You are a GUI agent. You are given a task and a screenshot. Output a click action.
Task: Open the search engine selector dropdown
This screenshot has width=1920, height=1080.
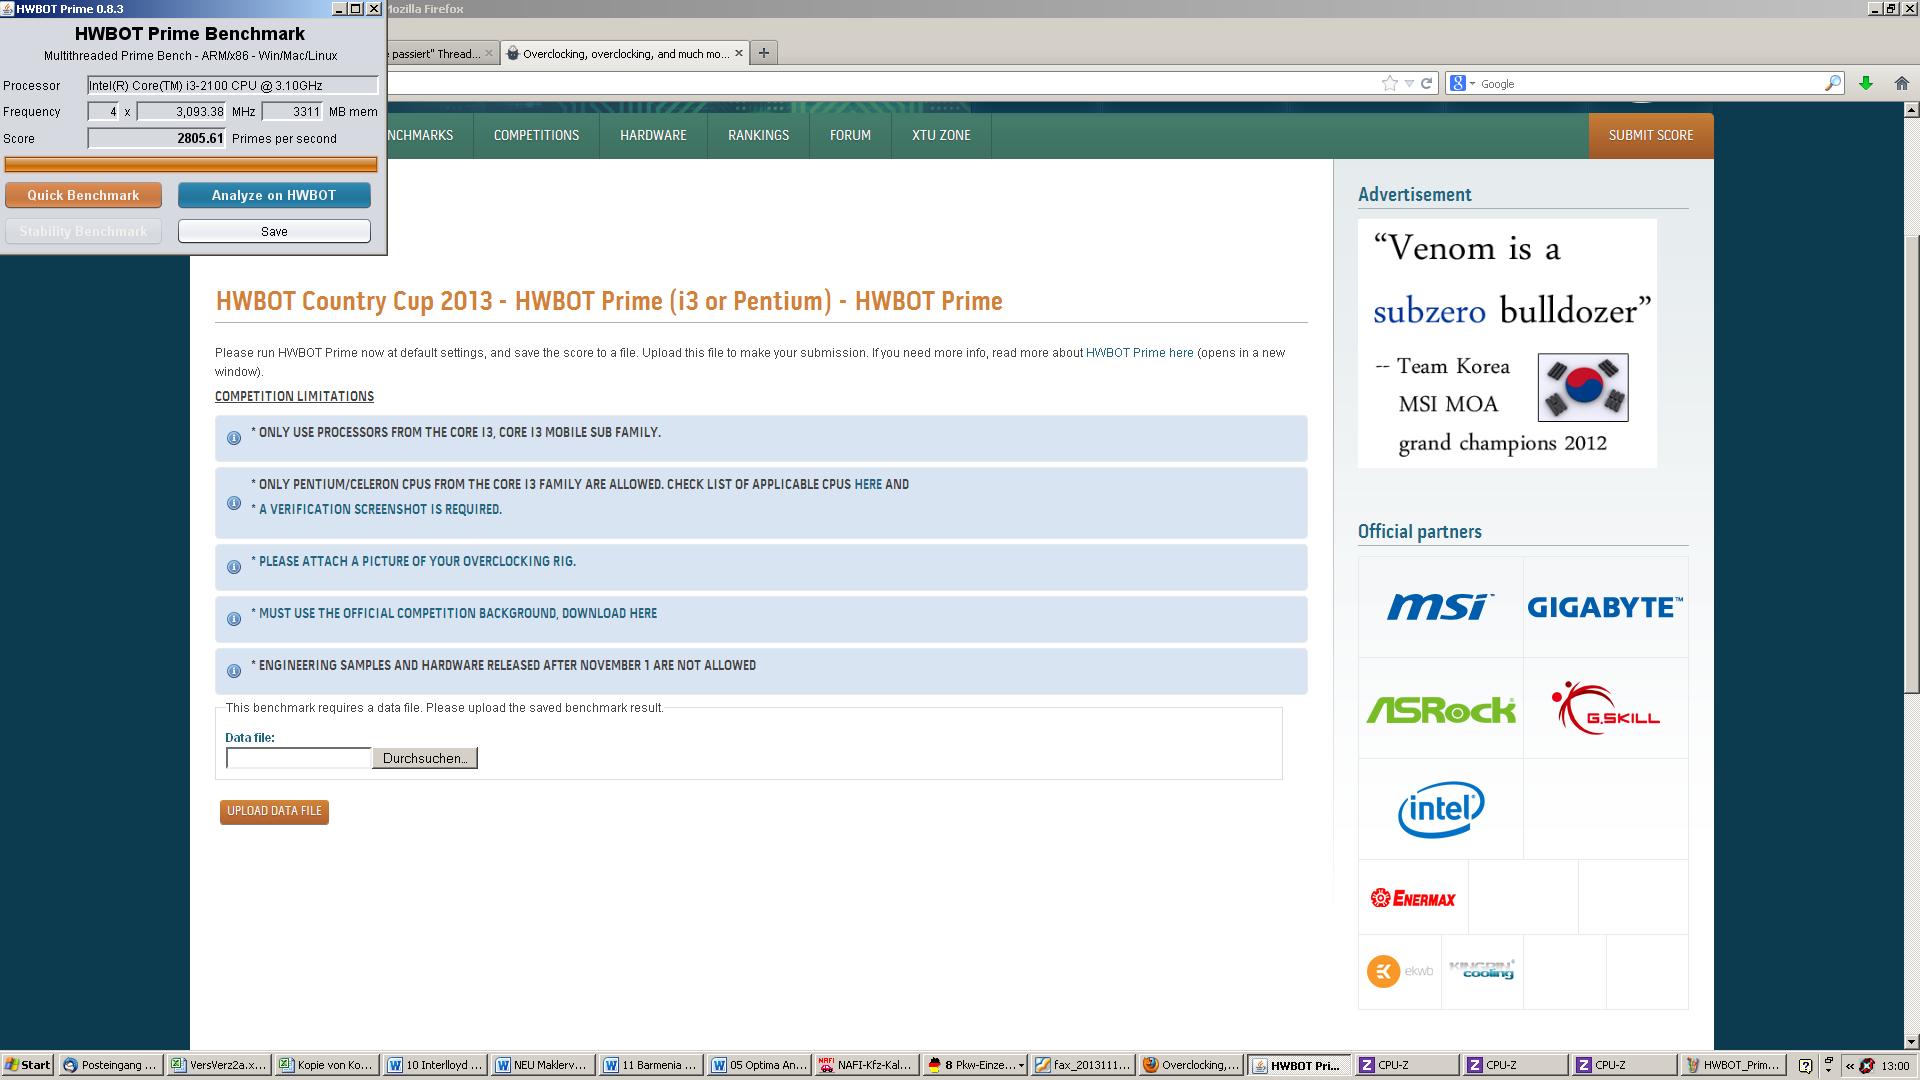point(1462,83)
